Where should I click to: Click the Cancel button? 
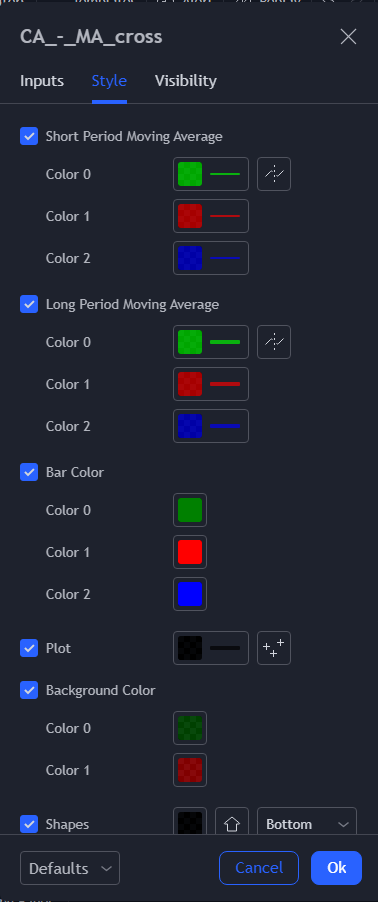point(259,868)
